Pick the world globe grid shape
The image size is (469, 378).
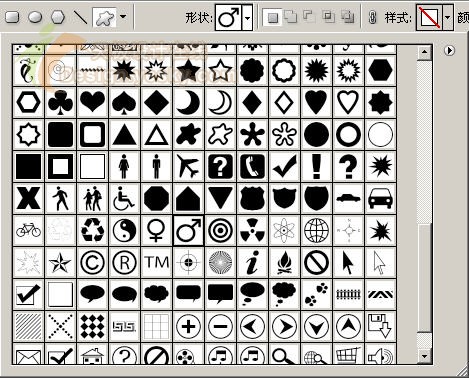316,230
